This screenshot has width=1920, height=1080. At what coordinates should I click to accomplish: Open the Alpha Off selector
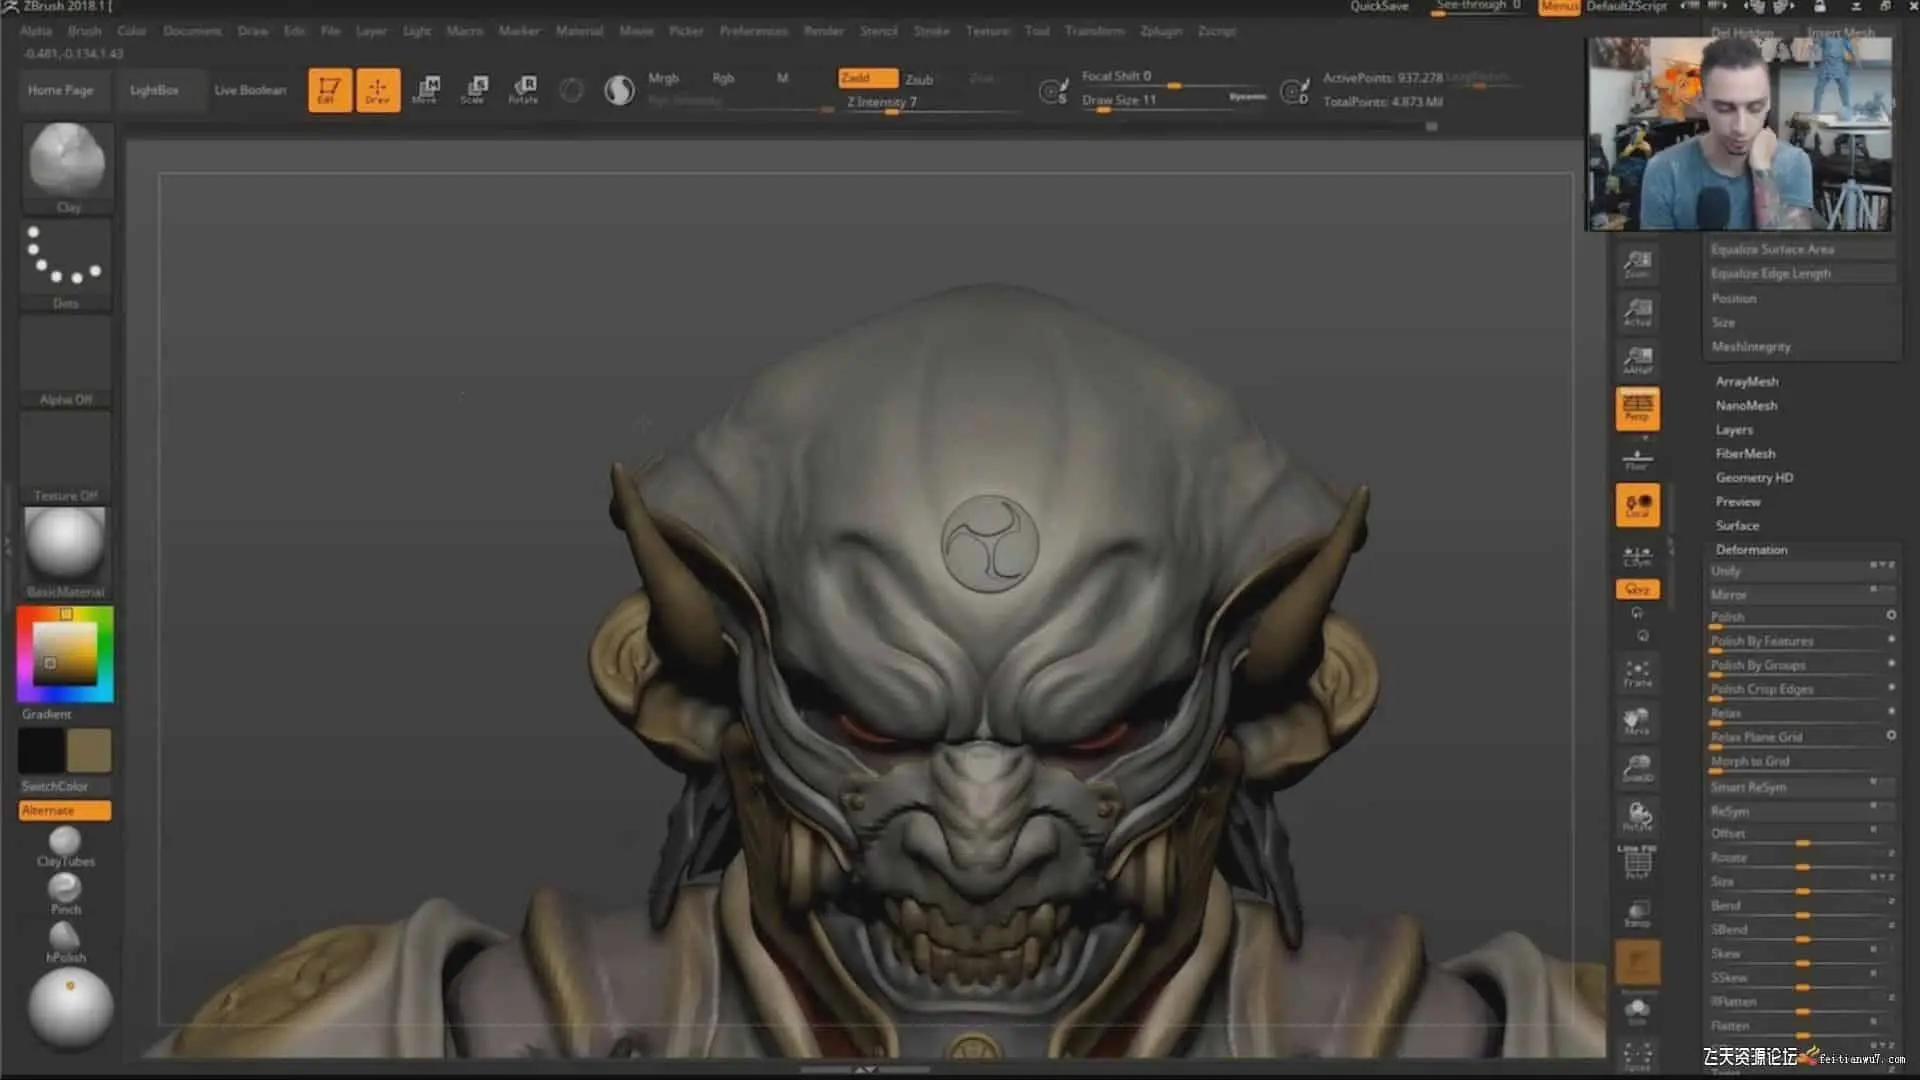[x=67, y=361]
